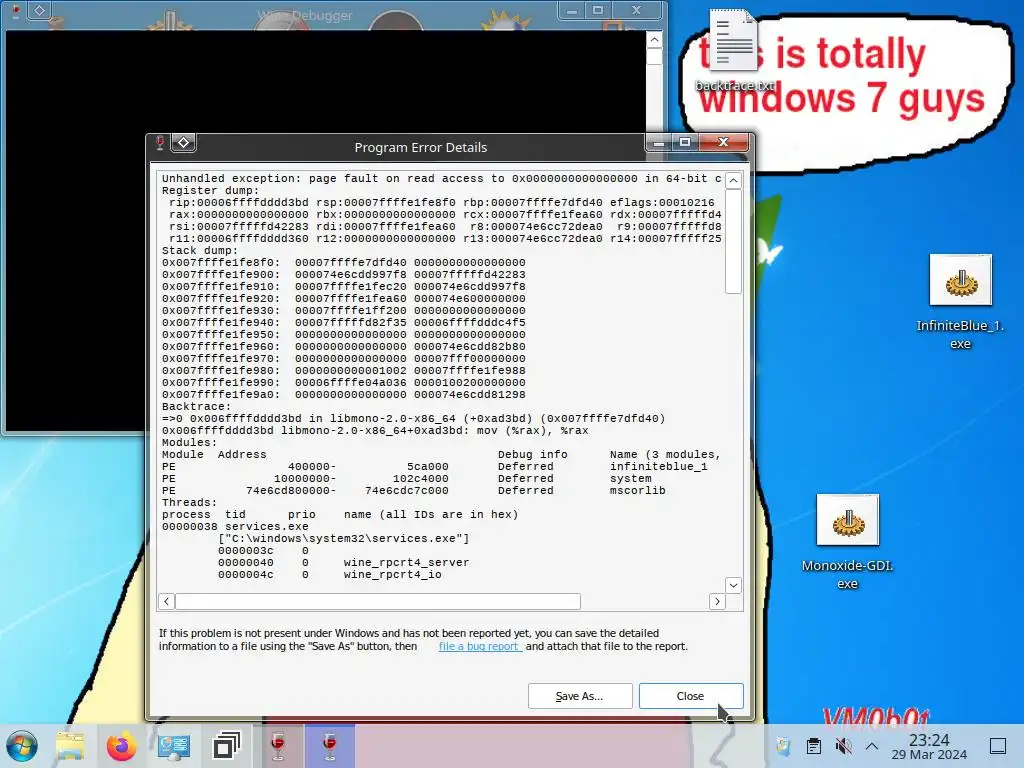Maximize the Program Error Details window
Screen dimensions: 1024x768
tap(685, 142)
